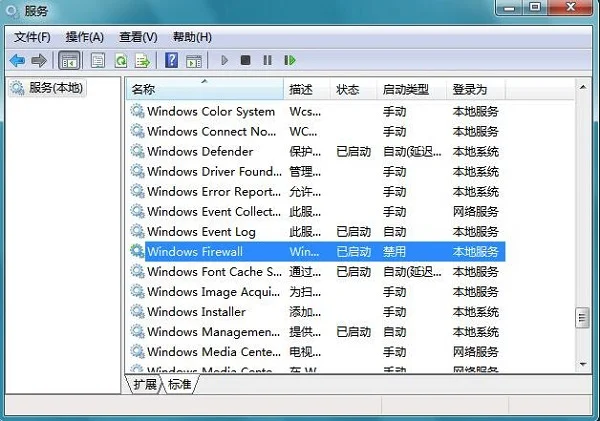This screenshot has width=600, height=421.
Task: Click 提供... description of Windows Managemen
Action: click(305, 331)
